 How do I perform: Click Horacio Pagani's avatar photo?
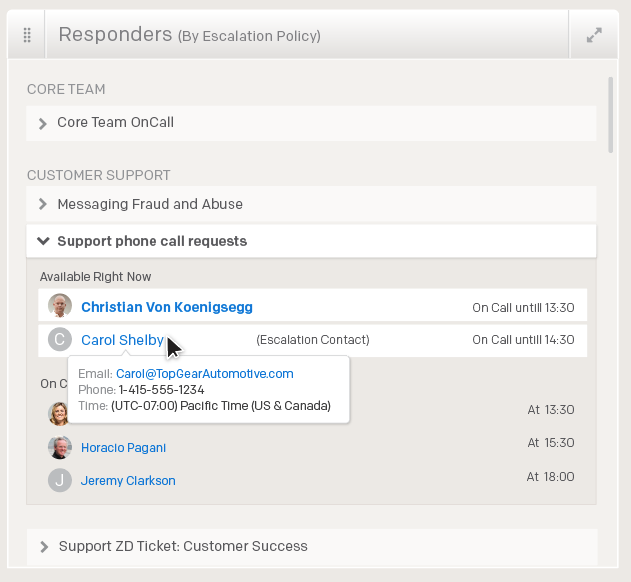pyautogui.click(x=60, y=447)
